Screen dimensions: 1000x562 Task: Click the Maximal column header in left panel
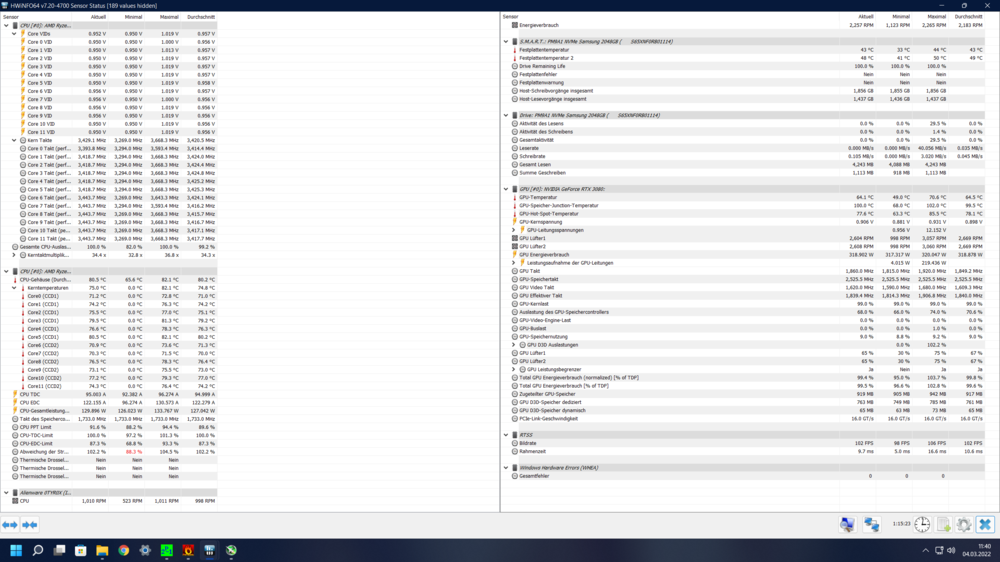[x=168, y=17]
